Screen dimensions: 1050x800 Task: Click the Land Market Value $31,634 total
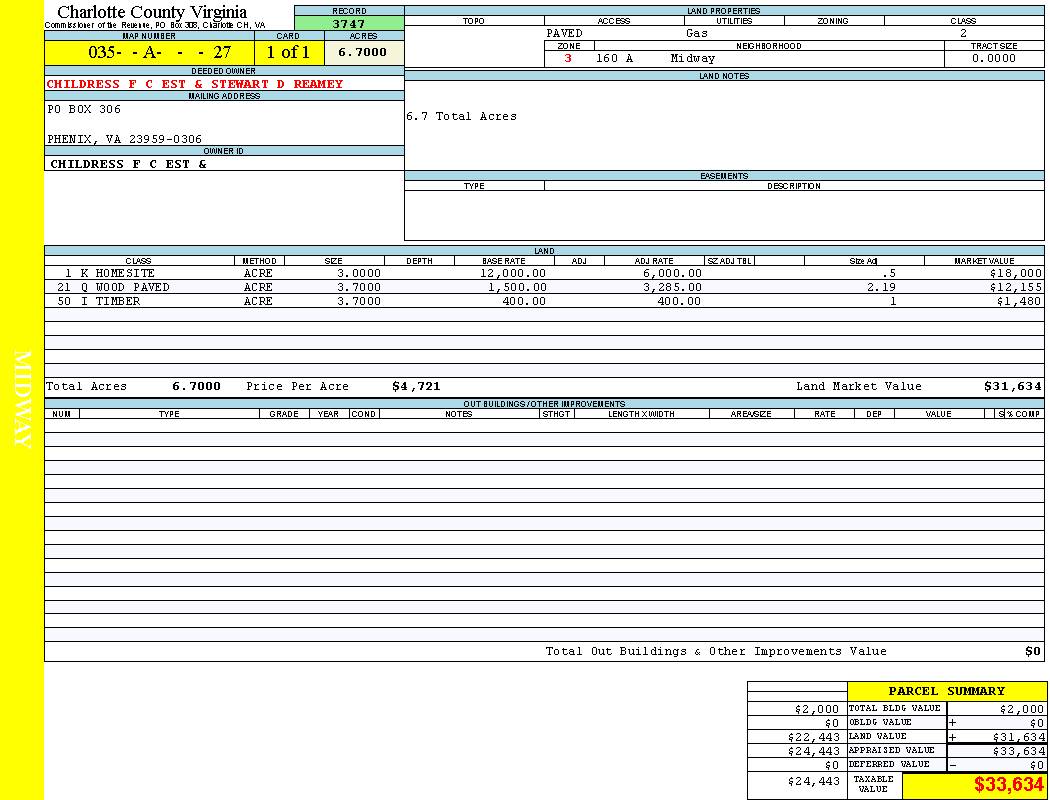(1012, 386)
